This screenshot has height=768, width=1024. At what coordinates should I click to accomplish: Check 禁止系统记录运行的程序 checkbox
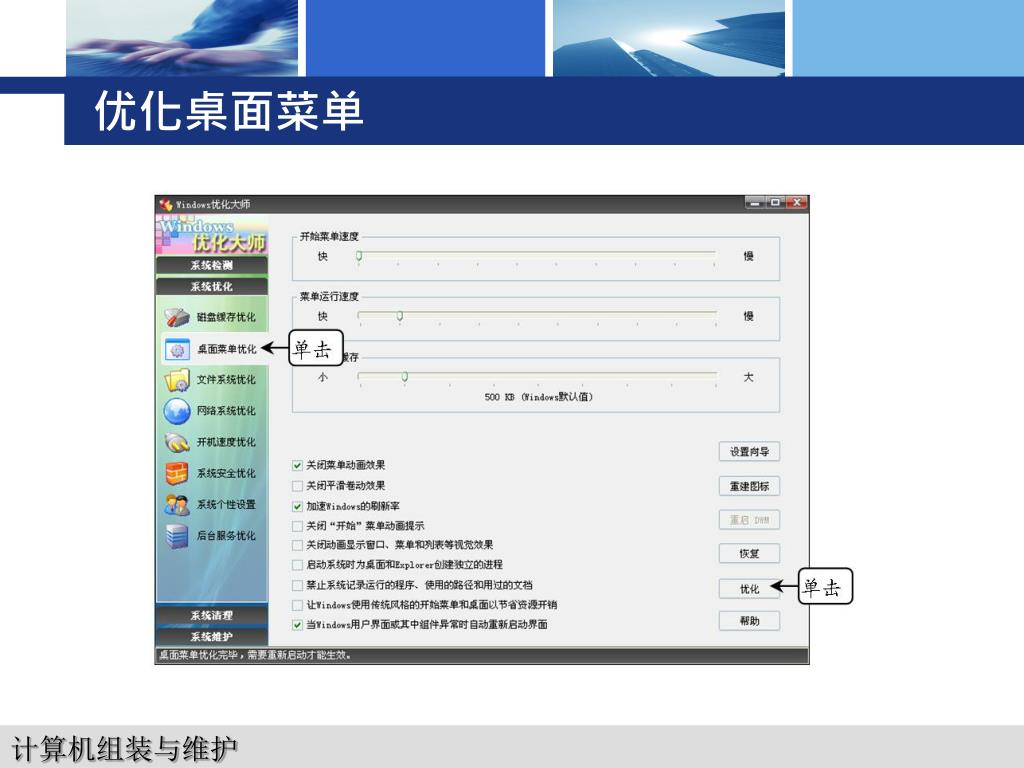pos(297,585)
